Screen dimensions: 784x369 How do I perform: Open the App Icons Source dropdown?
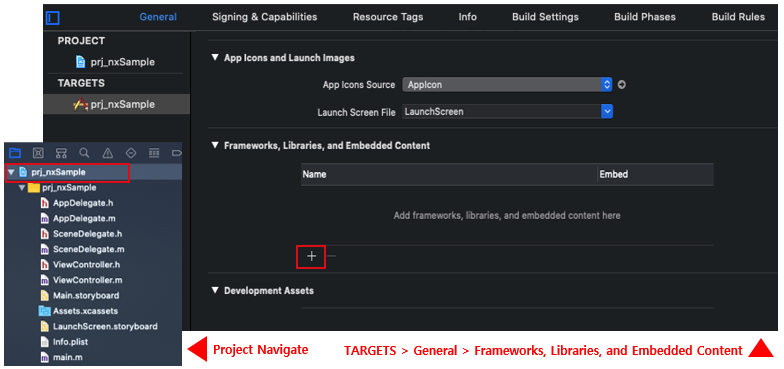pos(507,85)
